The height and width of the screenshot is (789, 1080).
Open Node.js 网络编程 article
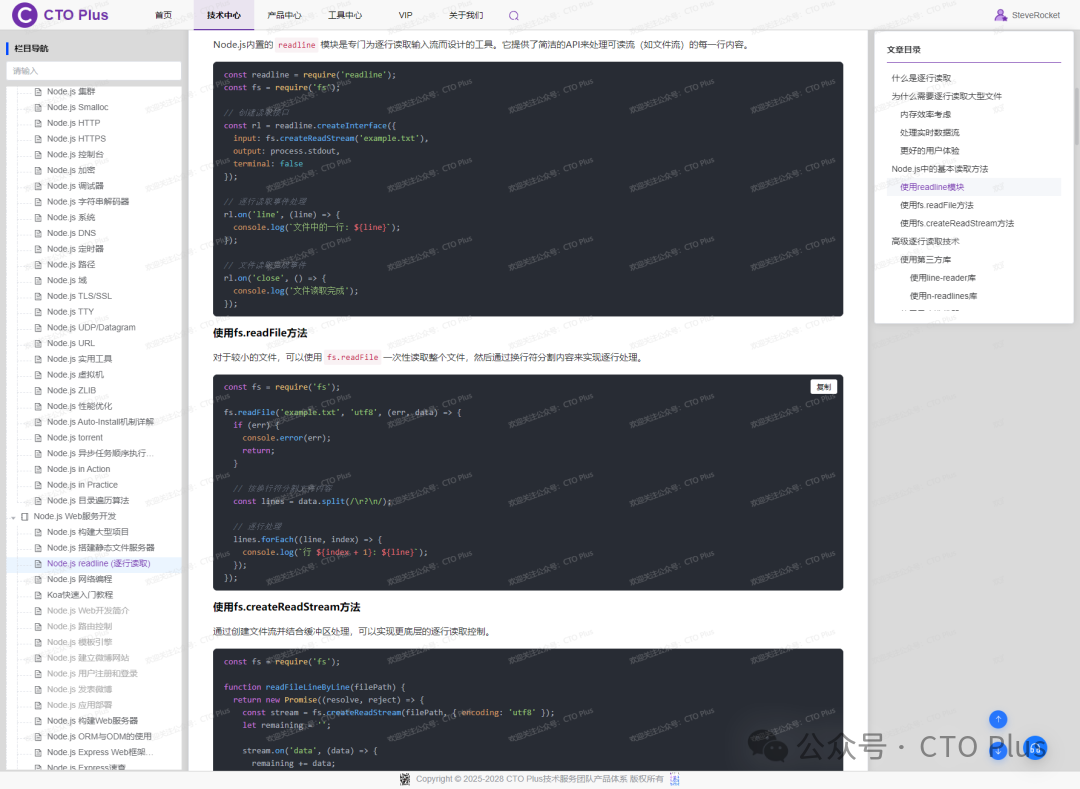(x=79, y=579)
